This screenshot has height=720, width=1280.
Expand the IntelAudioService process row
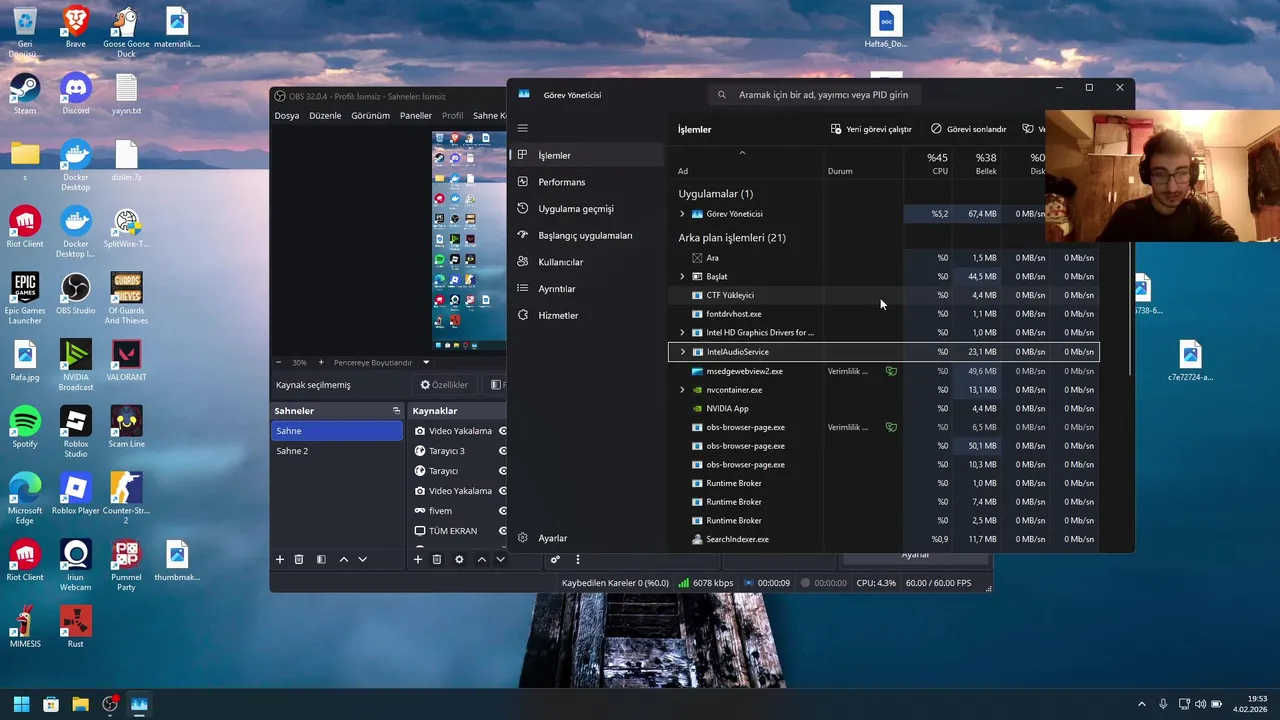(682, 352)
